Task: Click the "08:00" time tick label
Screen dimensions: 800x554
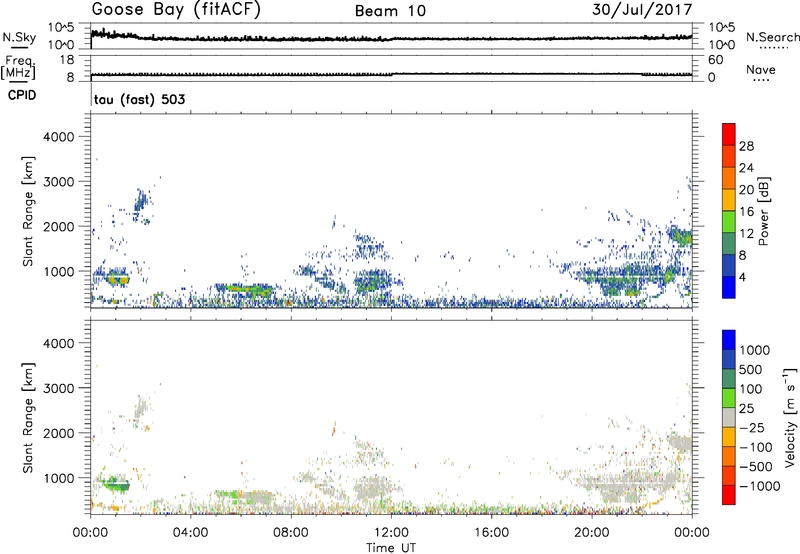Action: tap(291, 533)
